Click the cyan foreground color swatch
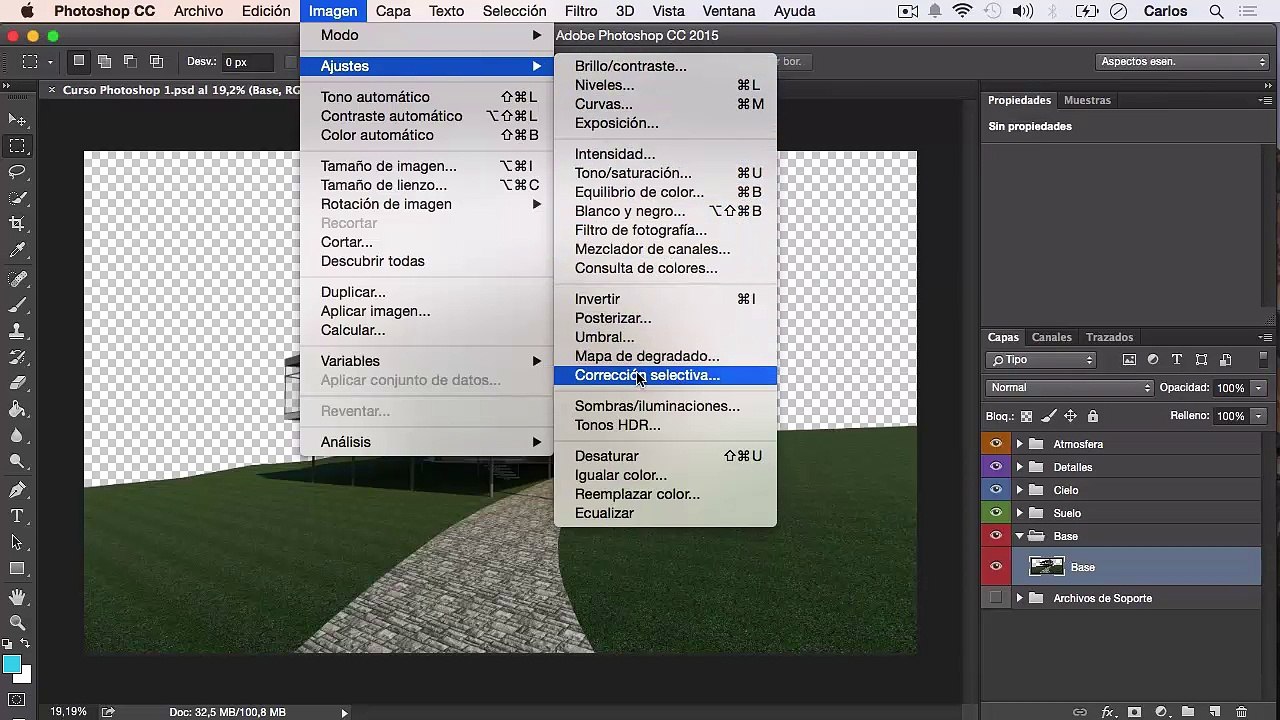 coord(11,664)
